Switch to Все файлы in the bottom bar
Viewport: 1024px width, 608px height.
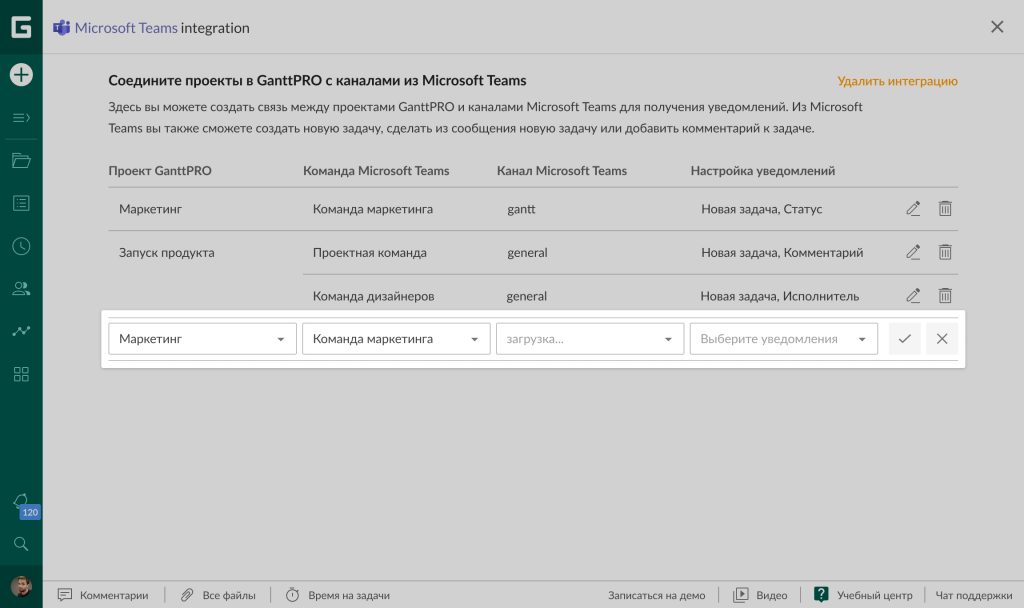218,595
